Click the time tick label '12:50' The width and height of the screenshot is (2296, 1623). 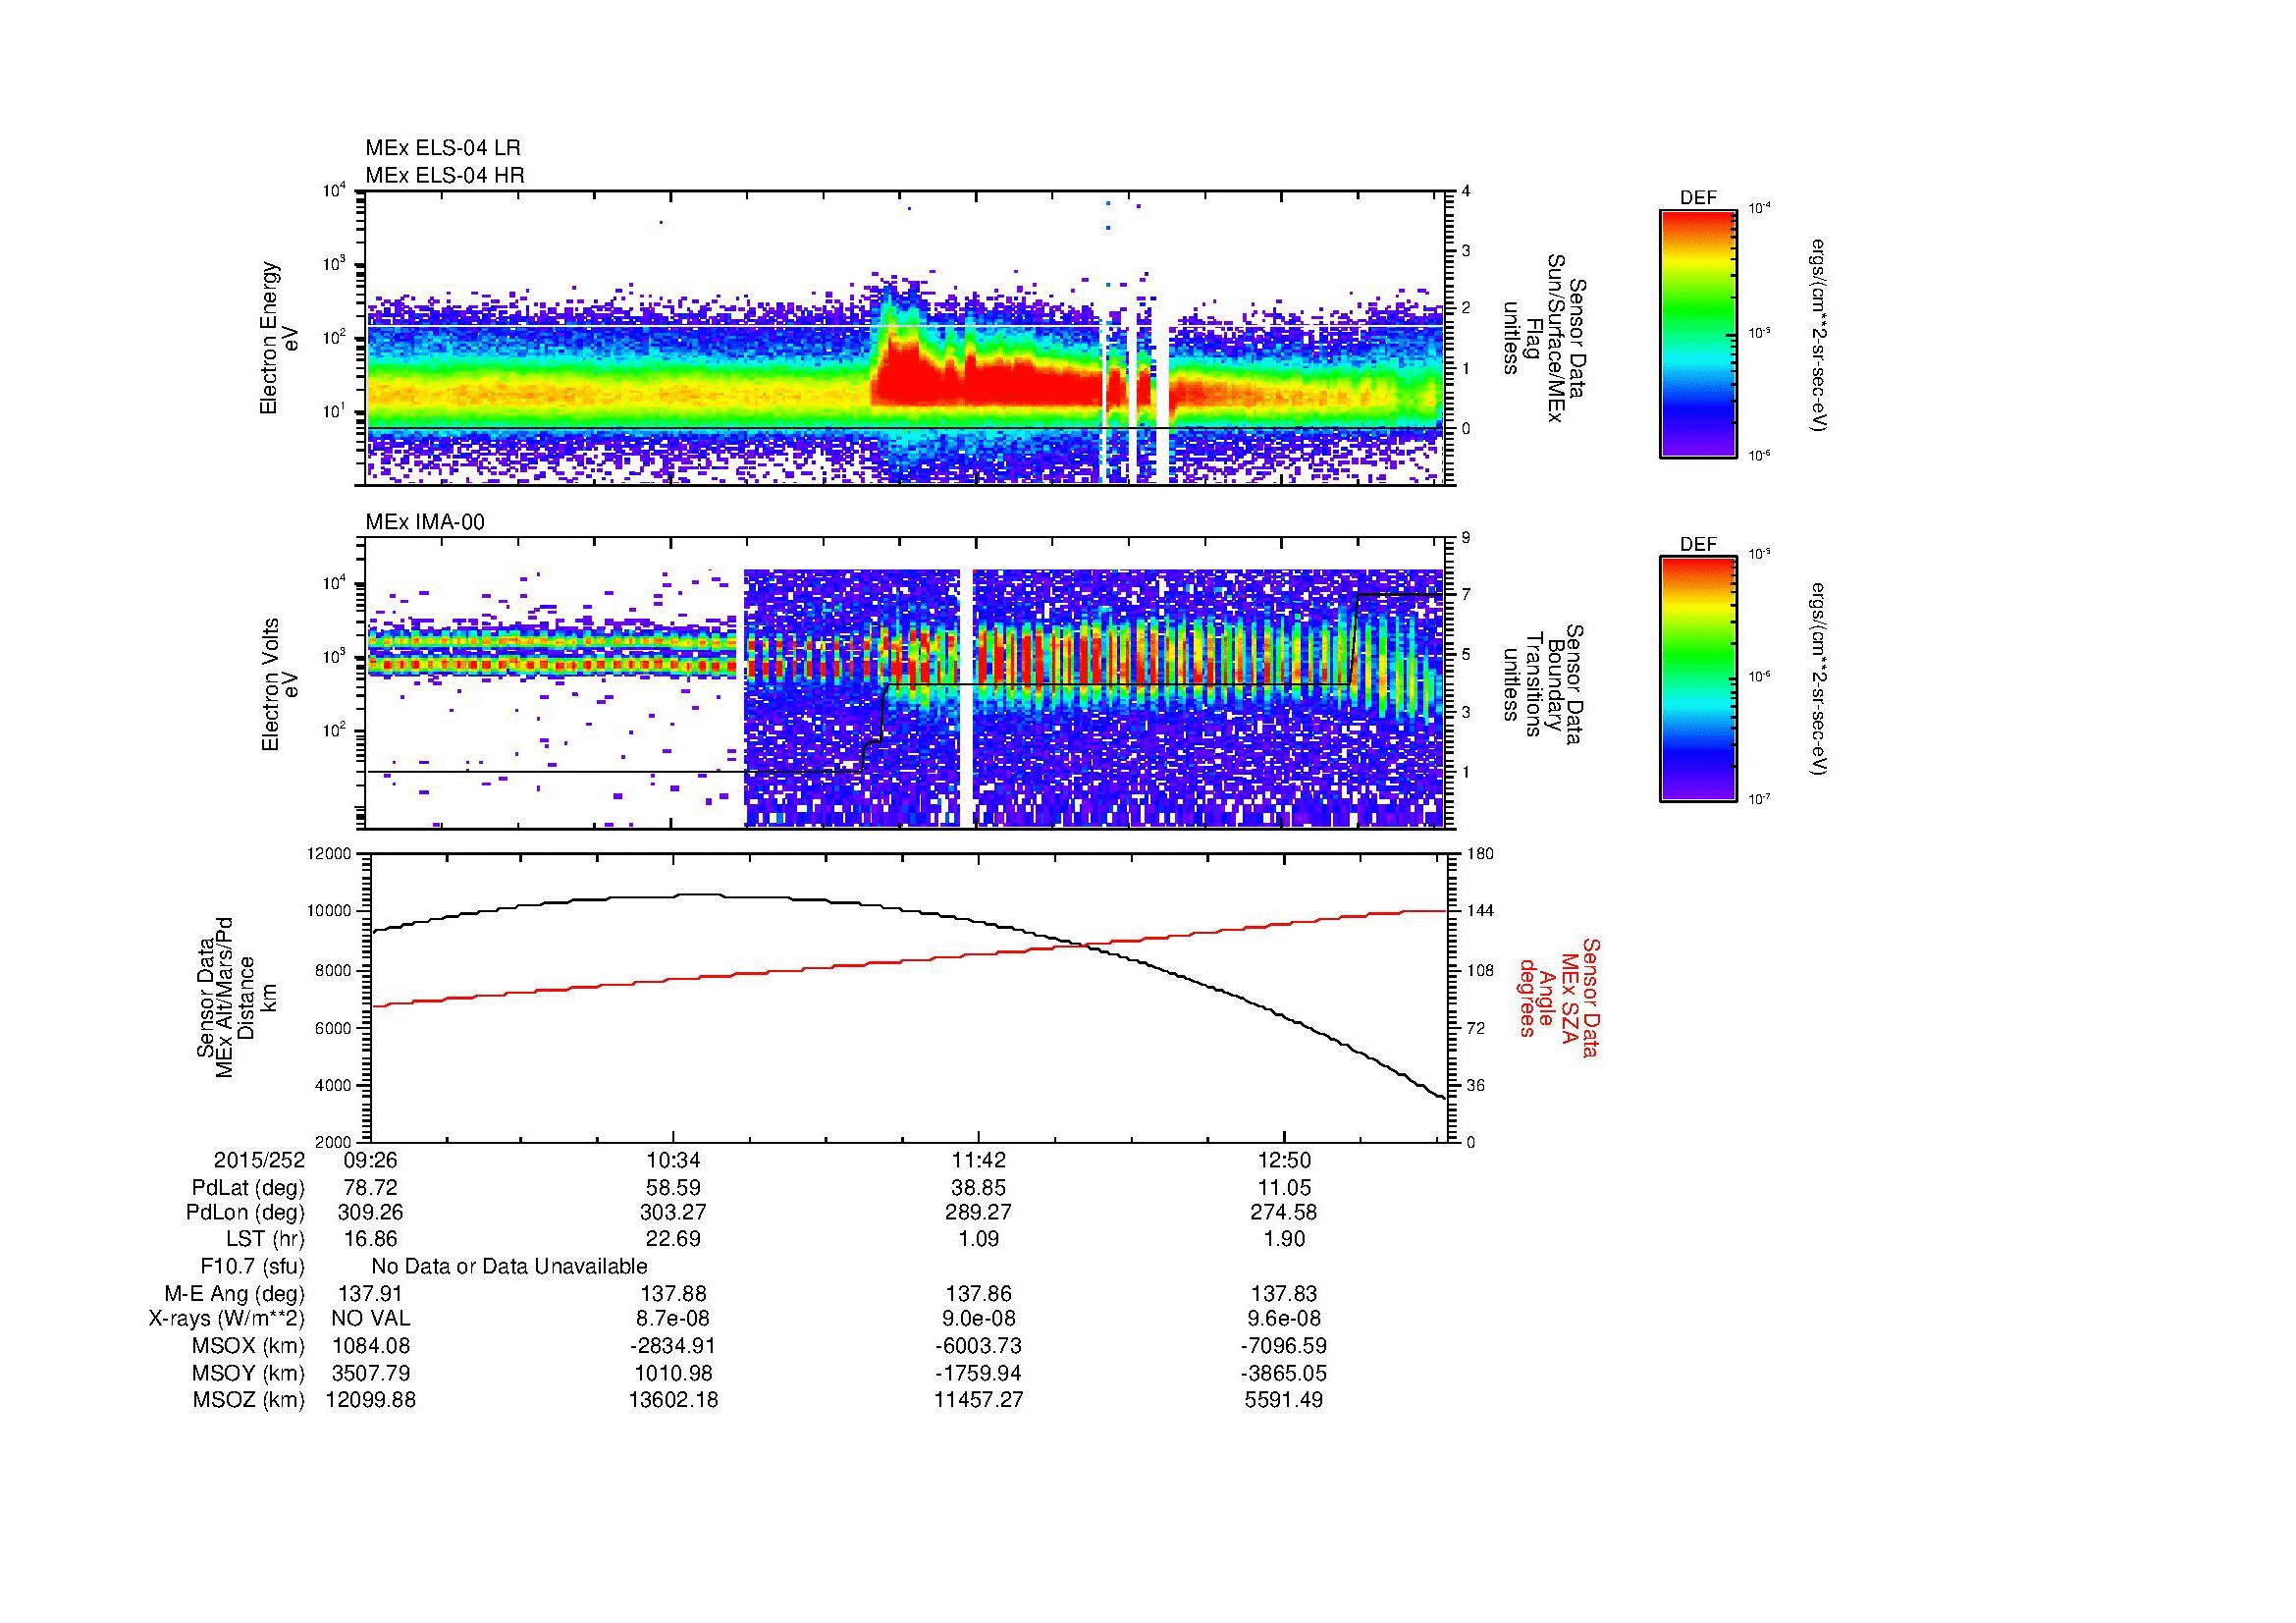pos(1284,1161)
